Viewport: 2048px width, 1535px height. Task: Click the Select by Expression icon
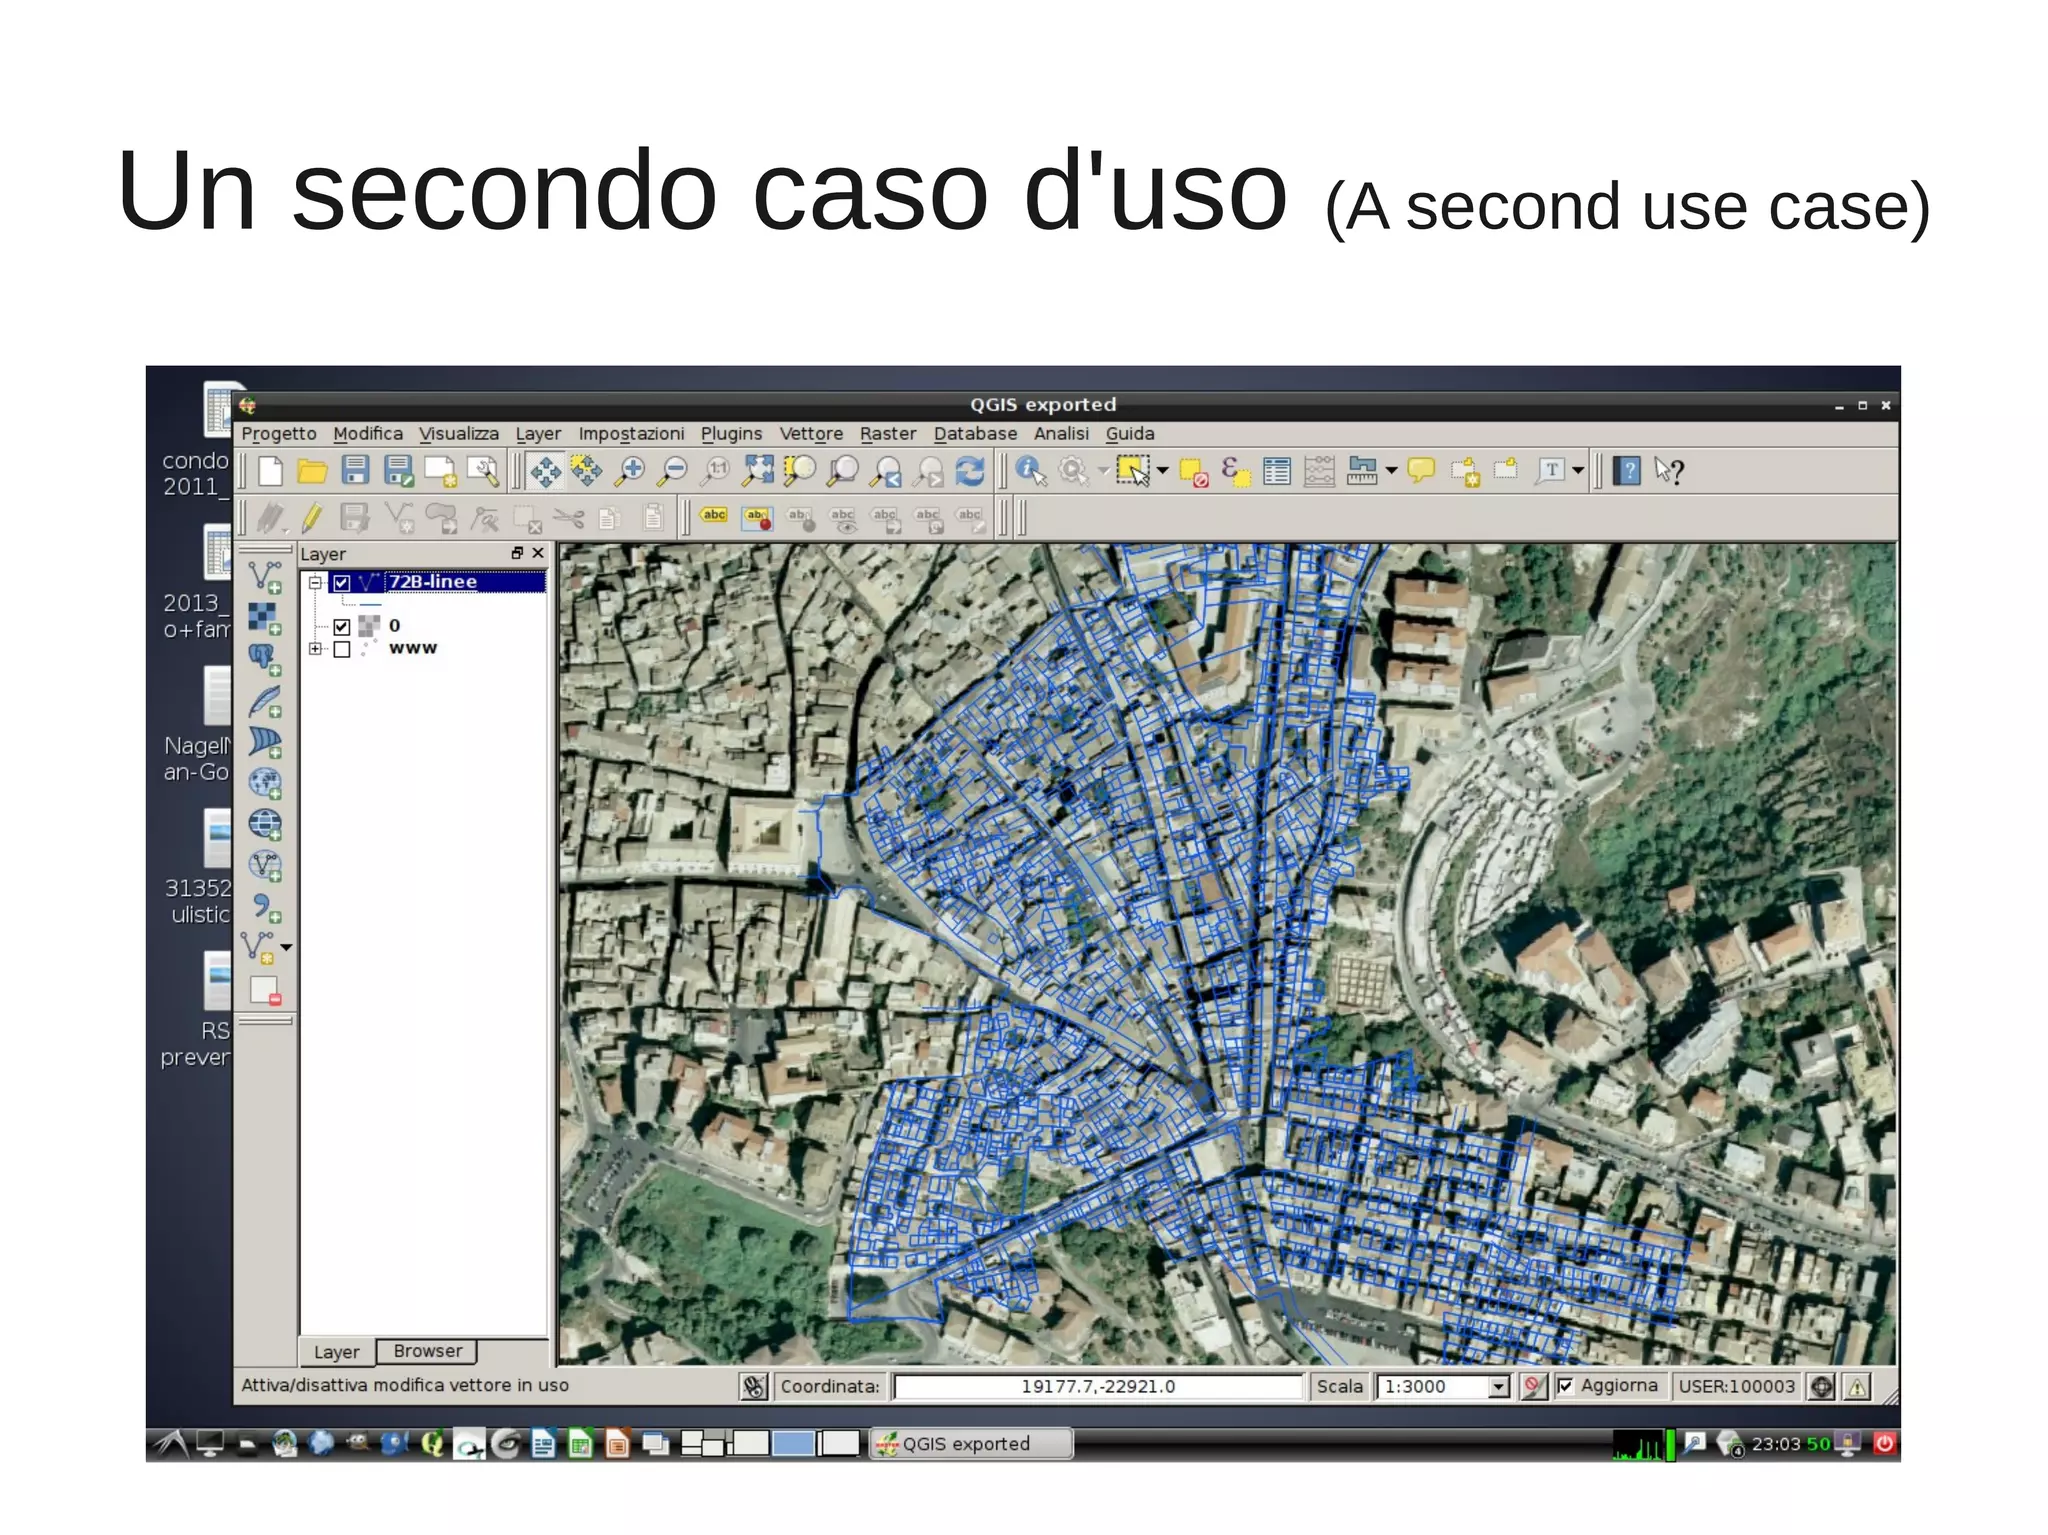[1236, 471]
